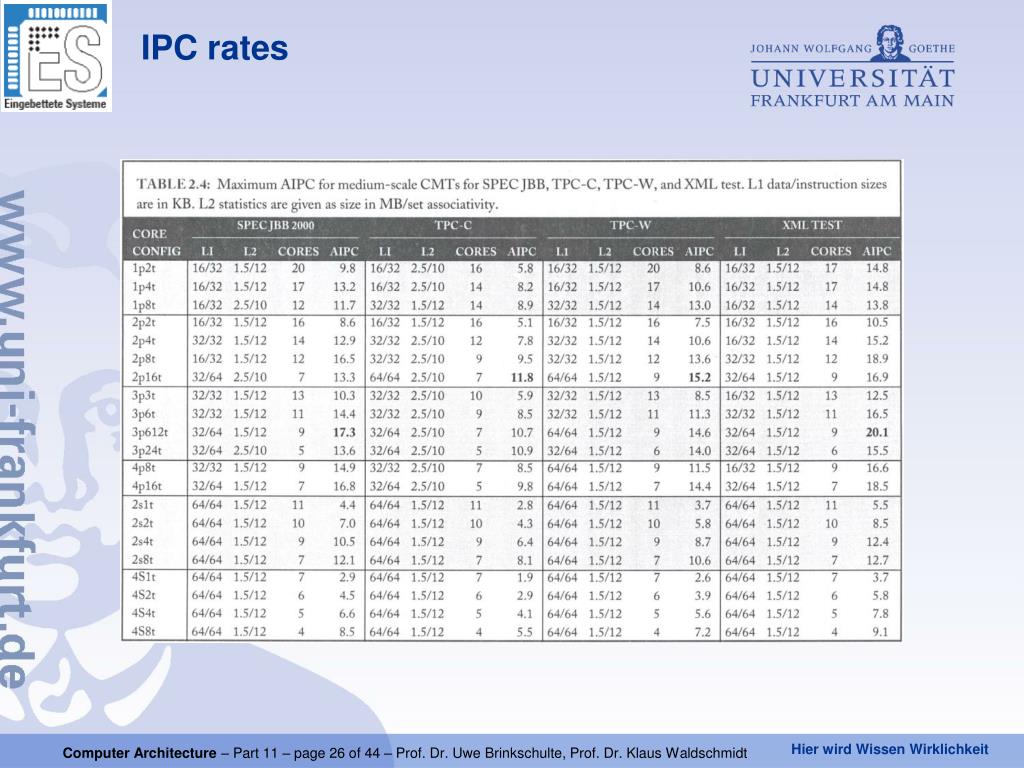Image resolution: width=1024 pixels, height=768 pixels.
Task: Select the '2s1t' row label
Action: (x=142, y=505)
